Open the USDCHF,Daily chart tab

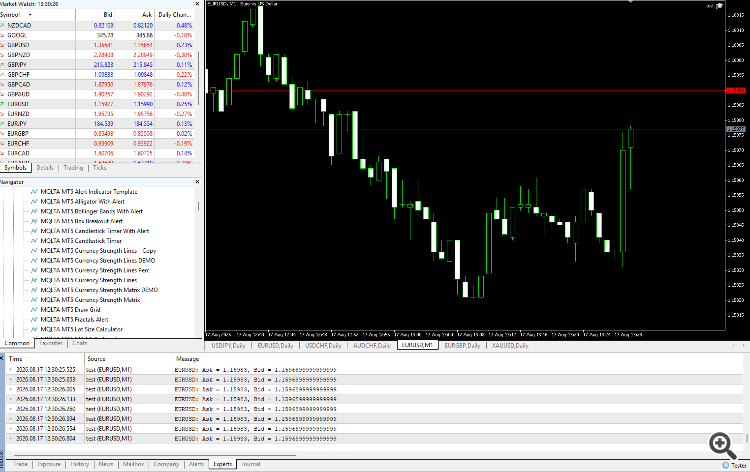[x=323, y=345]
